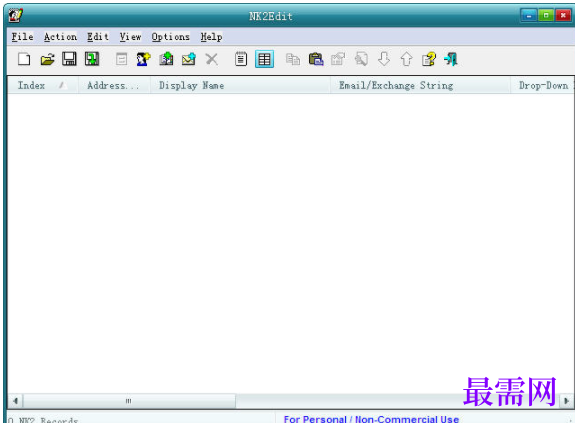Click the right arrow on the horizontal scrollbar
Screen dimensions: 575x423
(566, 401)
